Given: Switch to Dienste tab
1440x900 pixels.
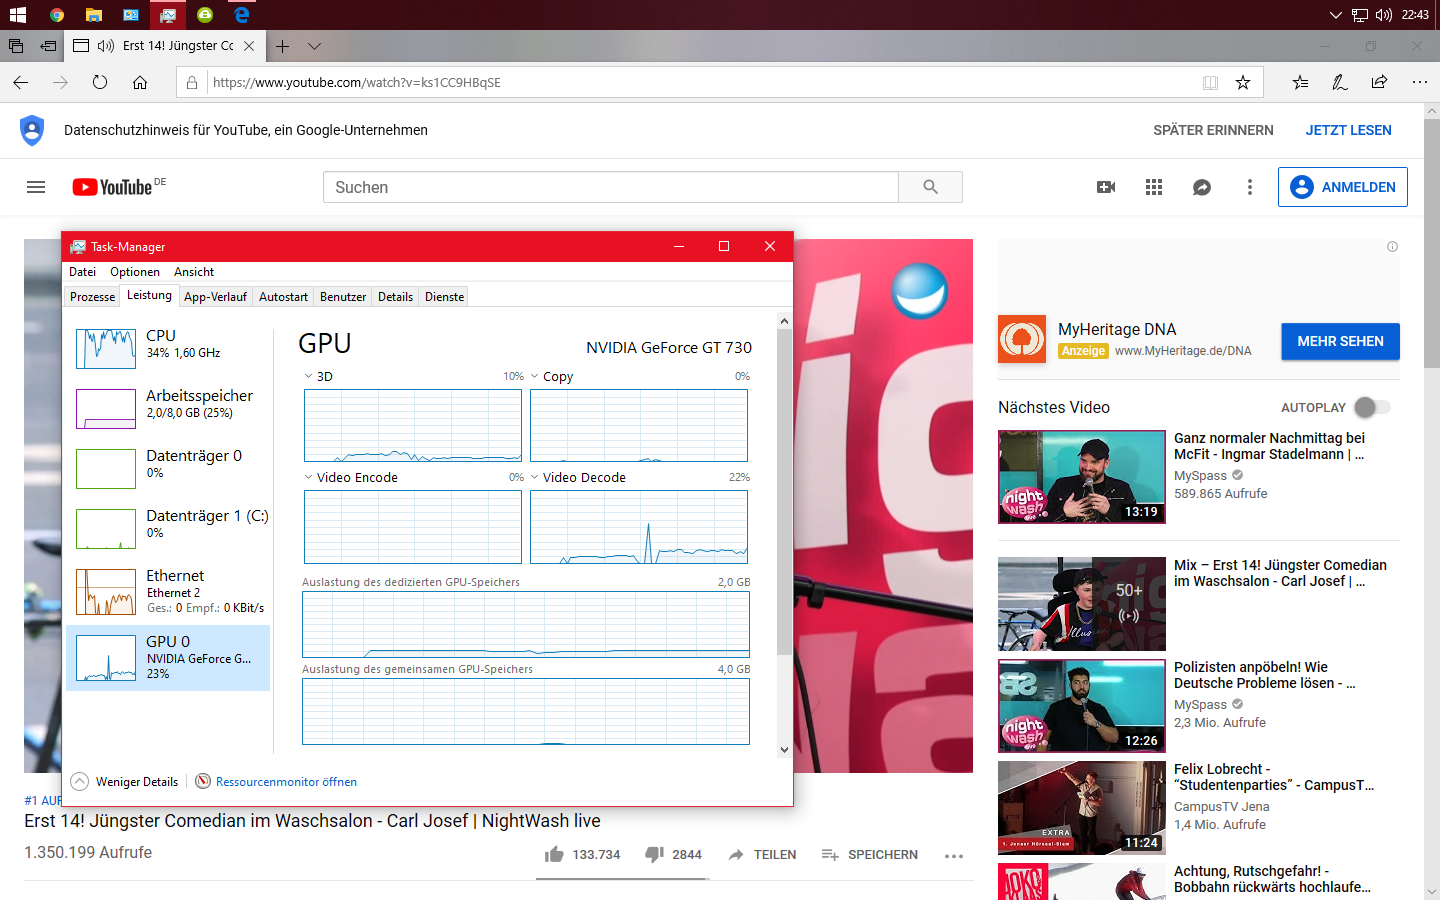Looking at the screenshot, I should pos(444,297).
